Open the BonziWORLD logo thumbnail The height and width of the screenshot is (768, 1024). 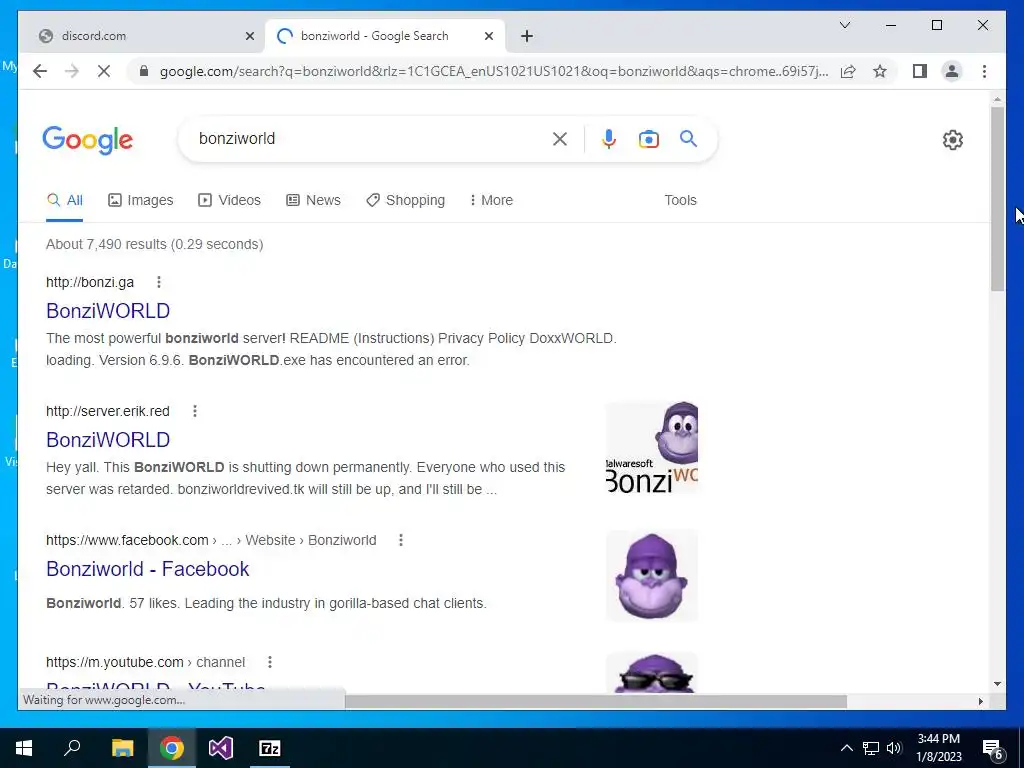point(652,447)
